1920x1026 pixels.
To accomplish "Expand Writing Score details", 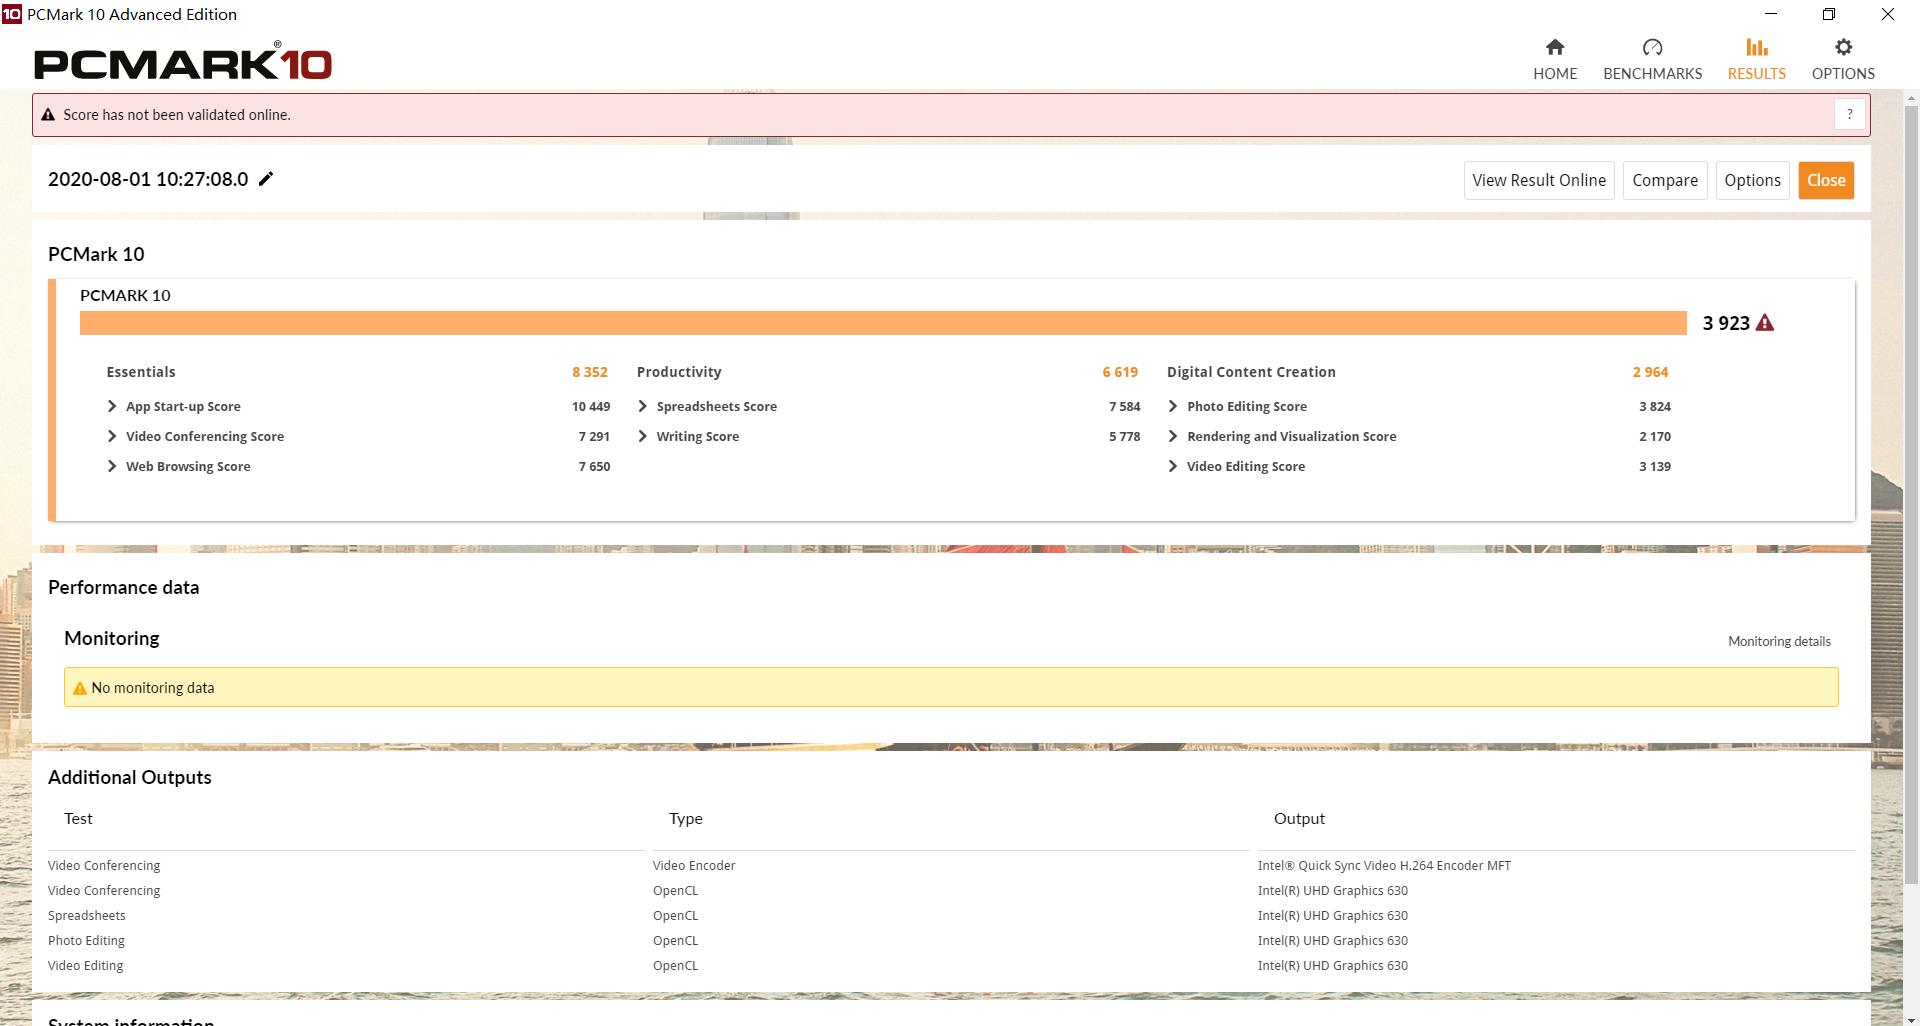I will [x=642, y=436].
